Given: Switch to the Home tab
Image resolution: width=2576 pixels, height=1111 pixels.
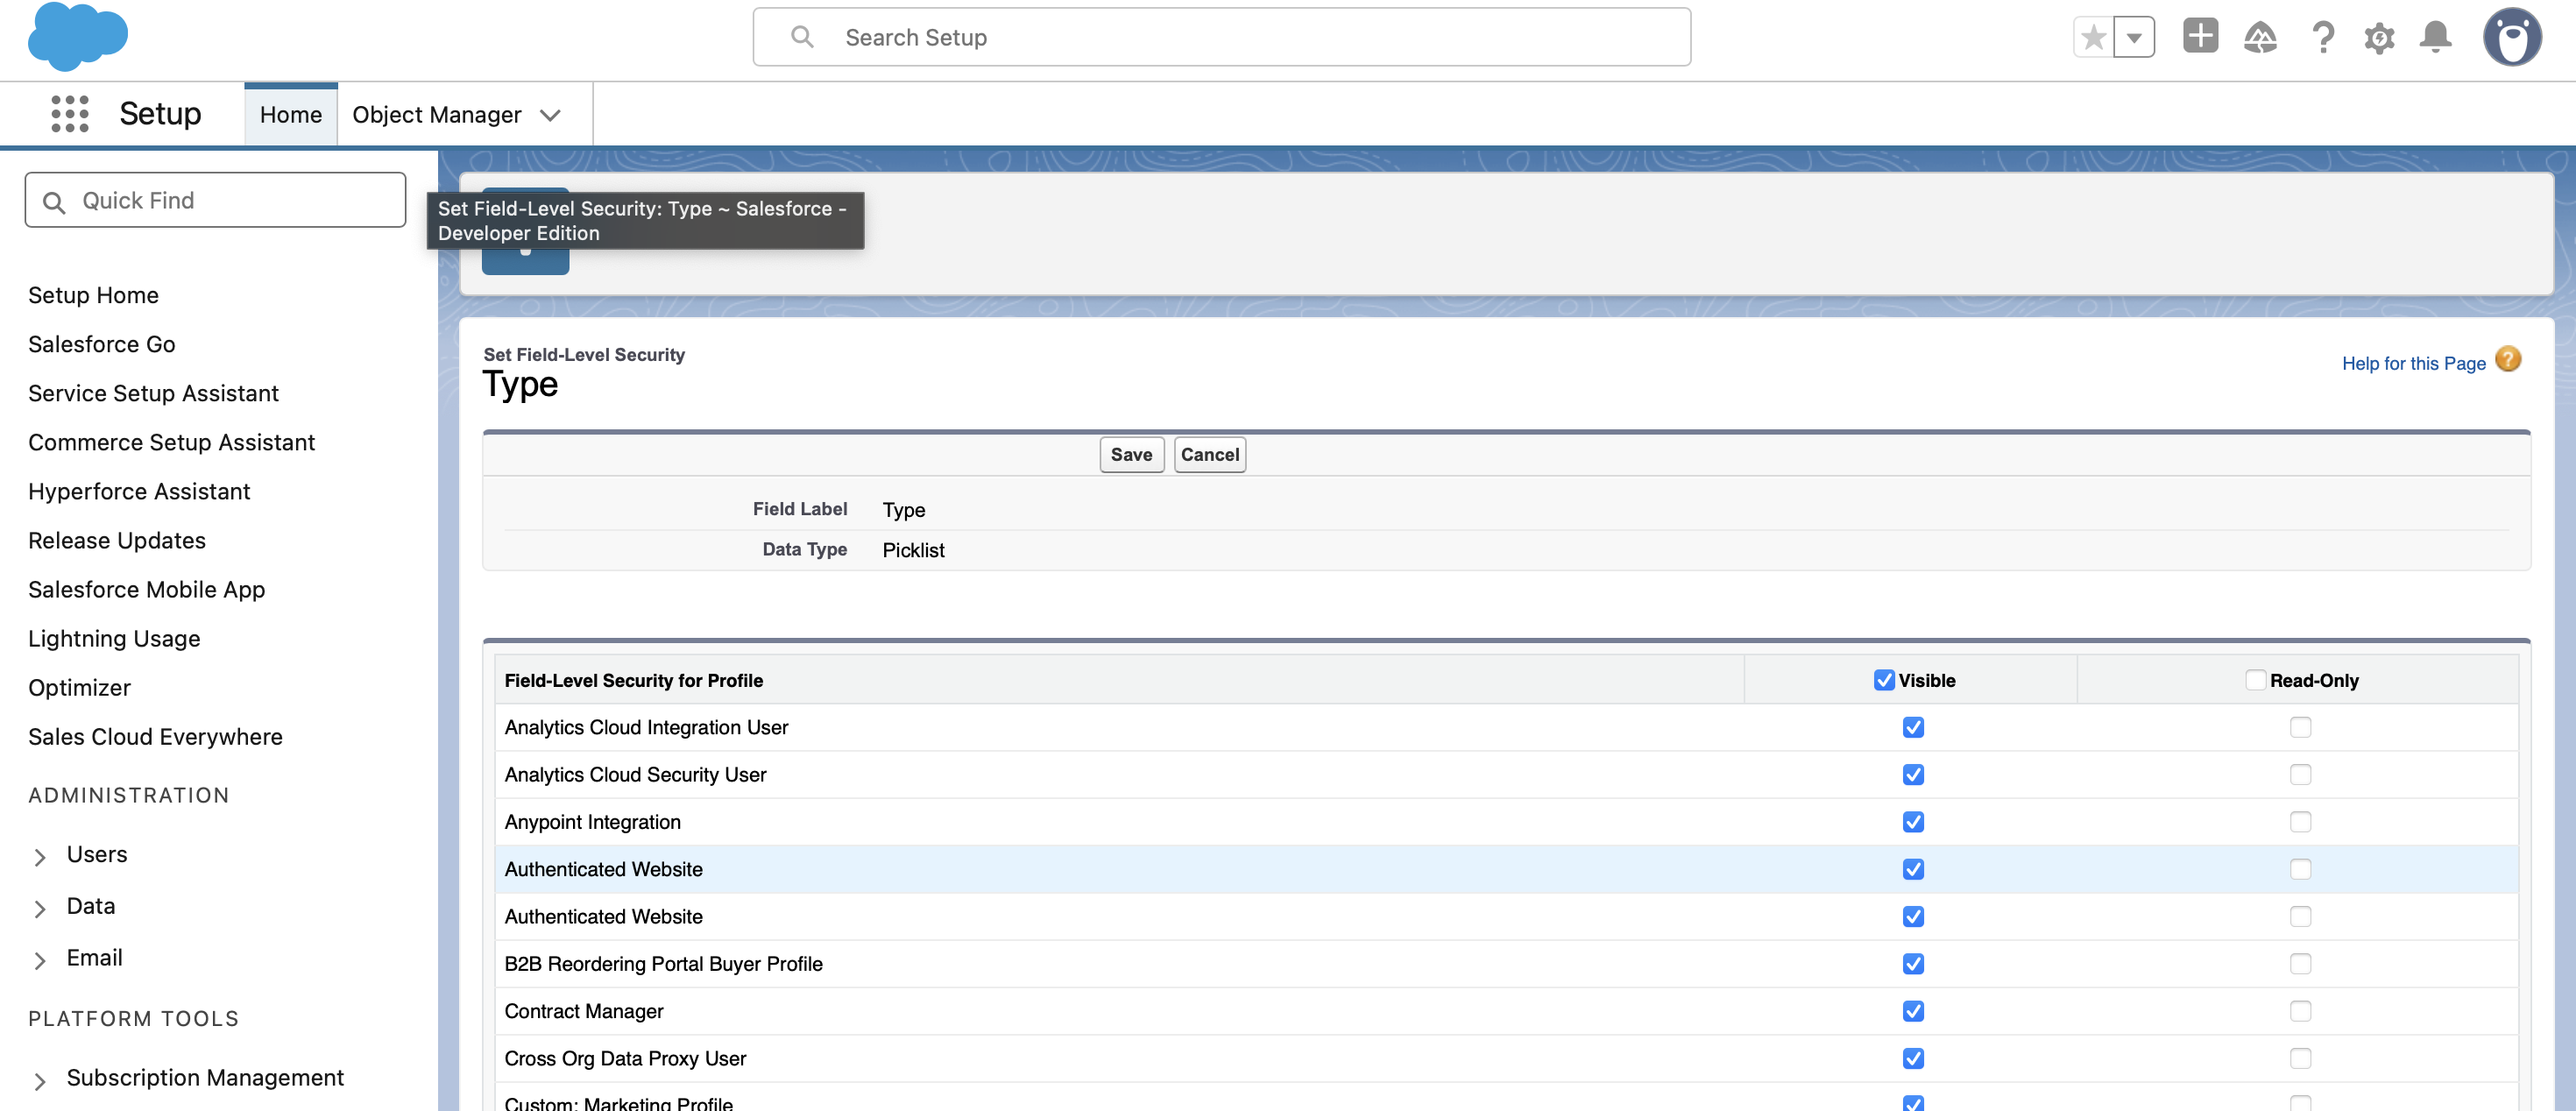Looking at the screenshot, I should pyautogui.click(x=290, y=114).
